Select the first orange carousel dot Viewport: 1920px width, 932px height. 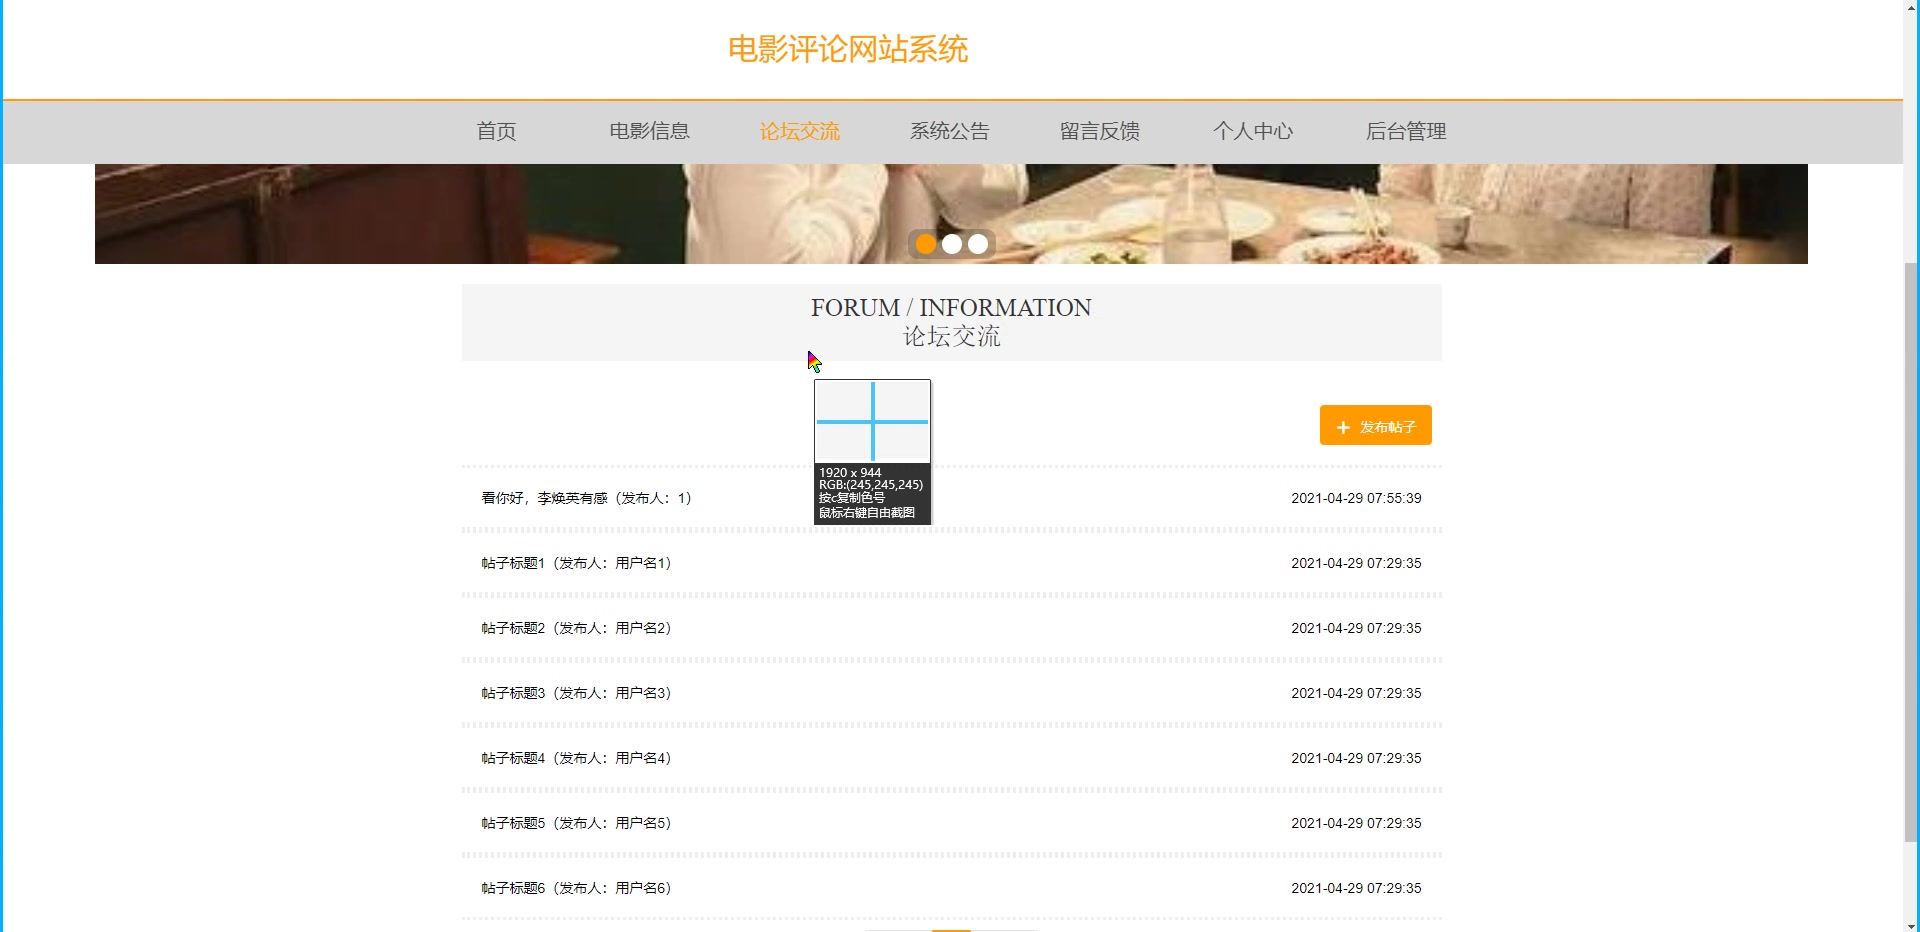click(x=926, y=243)
